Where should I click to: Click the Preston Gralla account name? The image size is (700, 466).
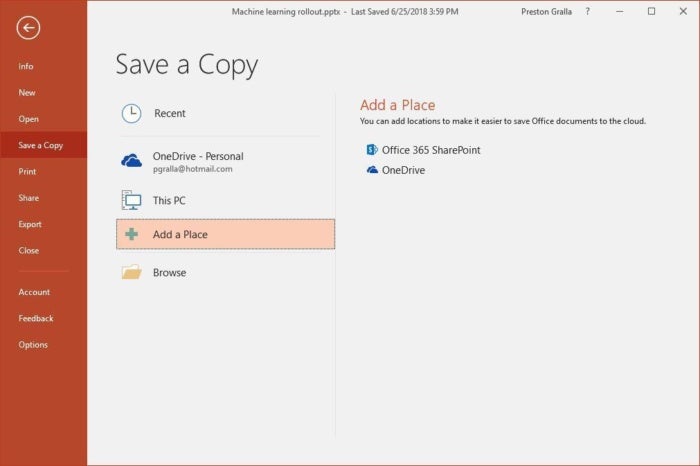[x=546, y=12]
